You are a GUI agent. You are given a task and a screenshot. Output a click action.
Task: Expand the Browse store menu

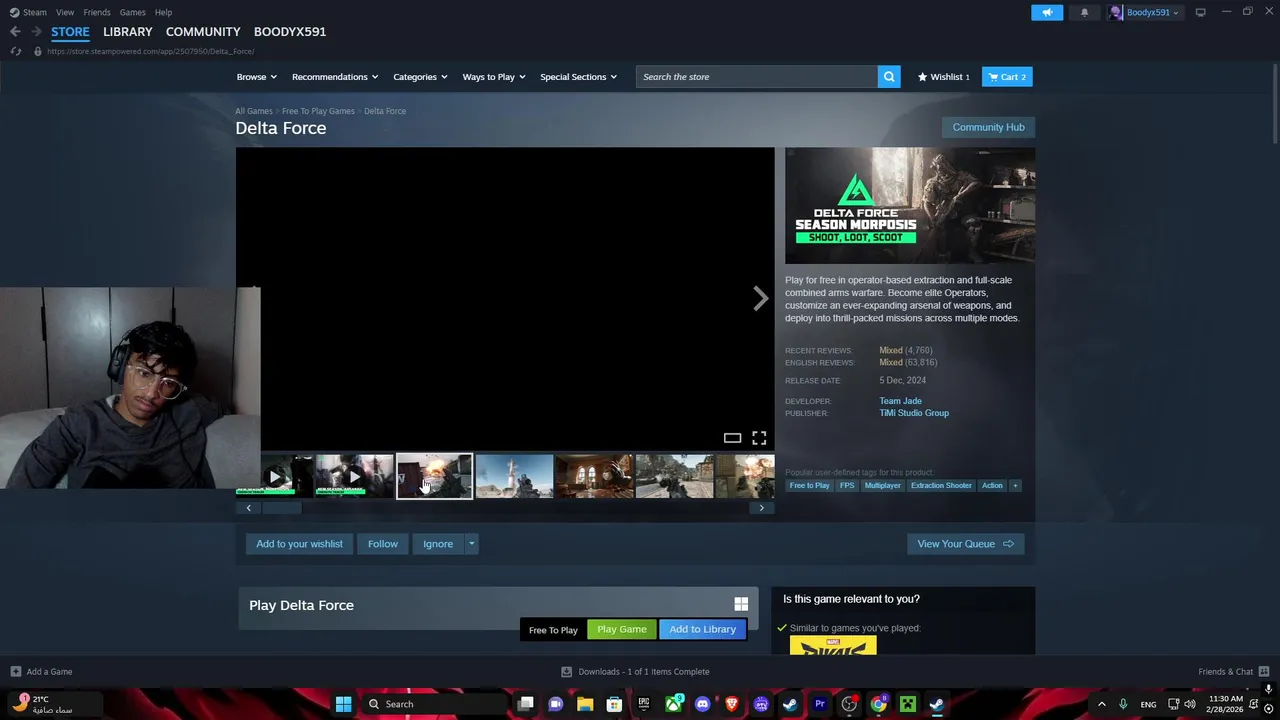257,77
